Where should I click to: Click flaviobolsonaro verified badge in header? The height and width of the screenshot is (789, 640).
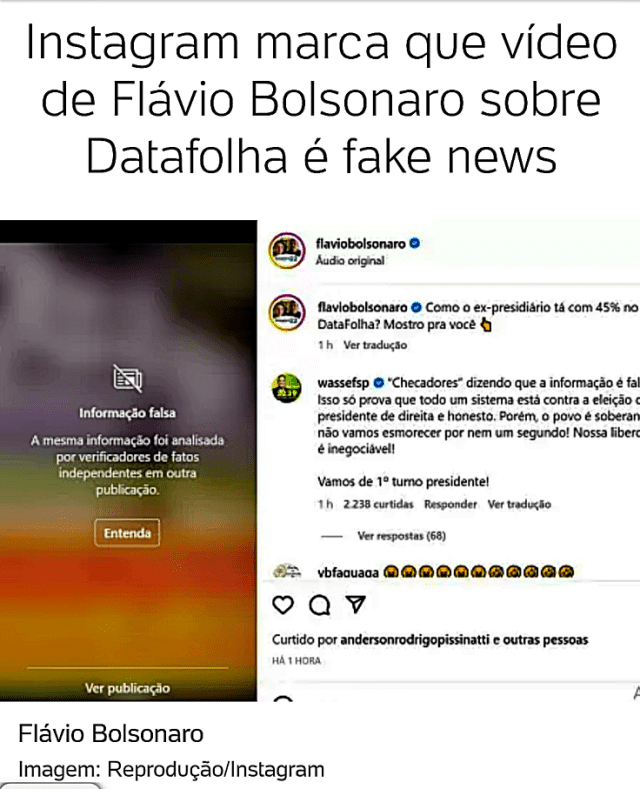[415, 244]
